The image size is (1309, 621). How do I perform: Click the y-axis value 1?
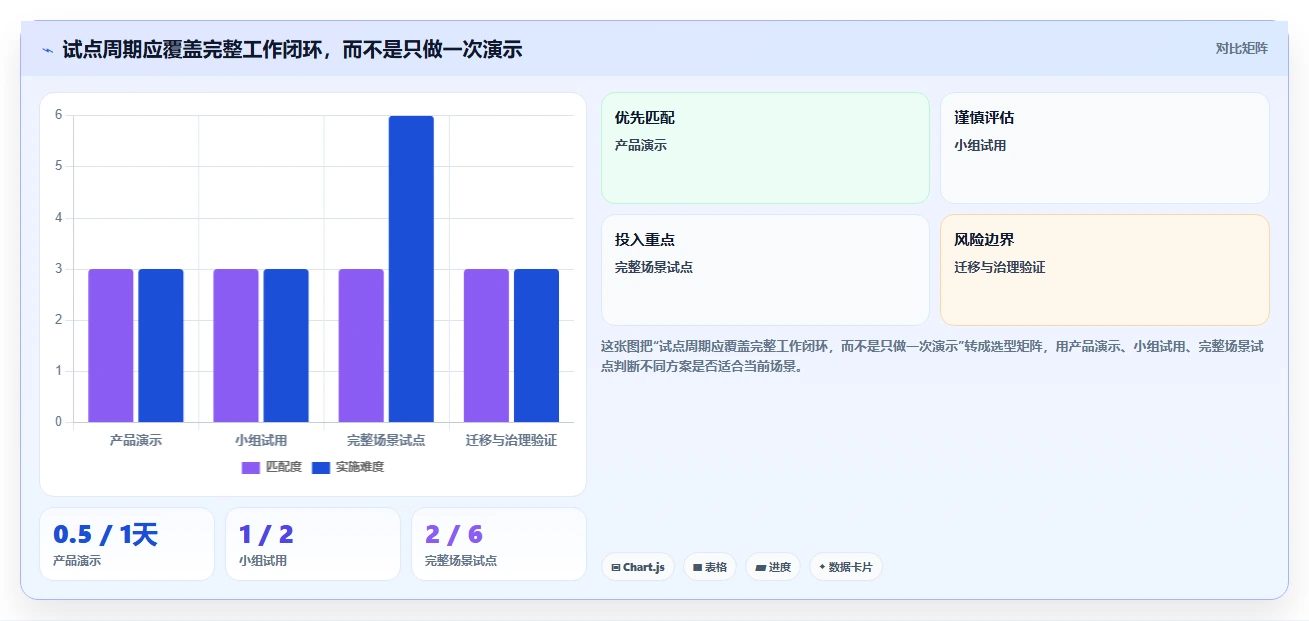point(59,371)
